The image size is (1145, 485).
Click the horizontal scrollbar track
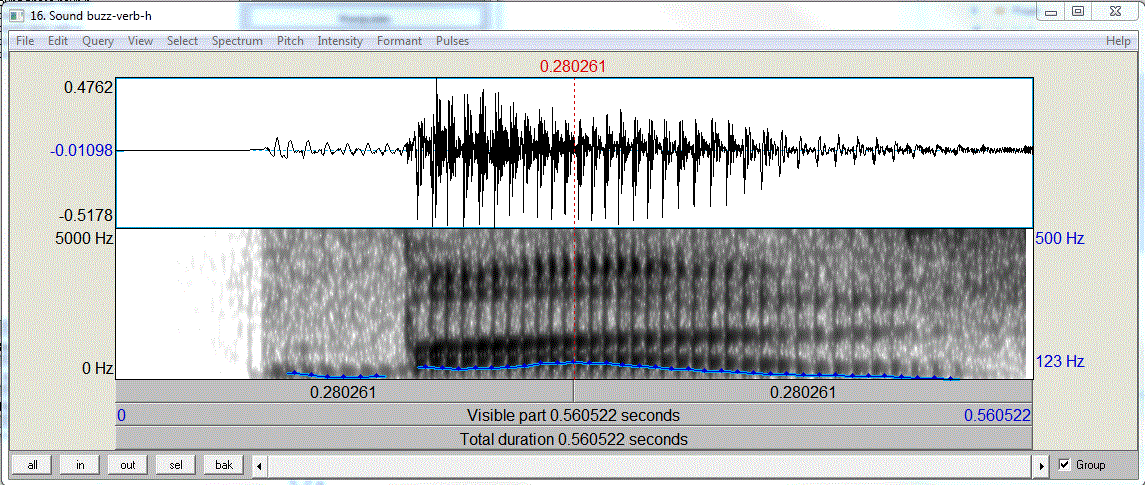click(x=651, y=465)
